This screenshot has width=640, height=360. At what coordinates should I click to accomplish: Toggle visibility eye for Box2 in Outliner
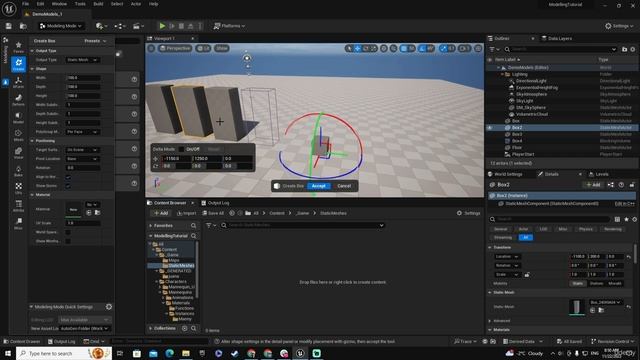point(490,128)
